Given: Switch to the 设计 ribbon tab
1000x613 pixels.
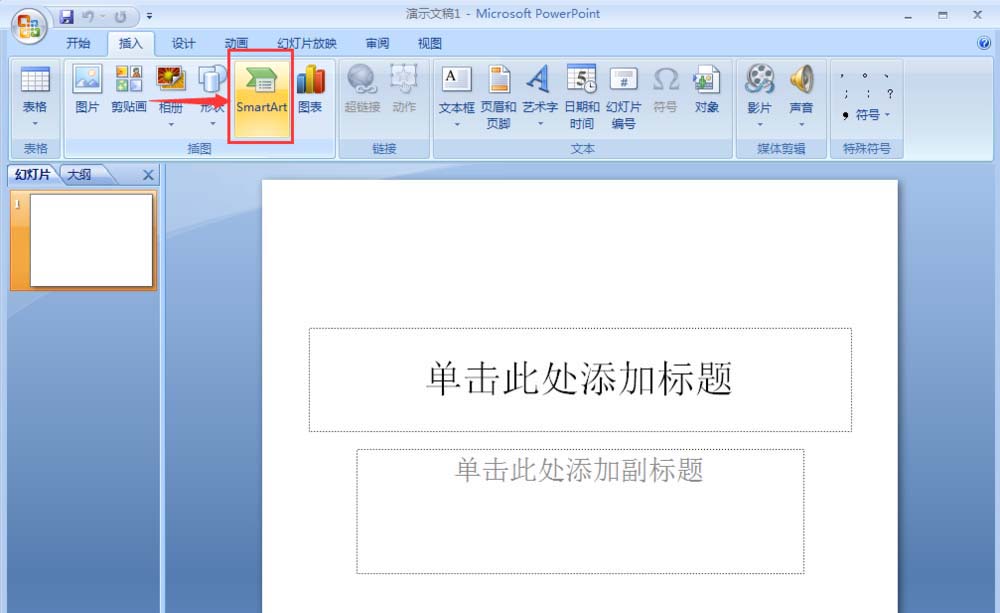Looking at the screenshot, I should click(183, 43).
